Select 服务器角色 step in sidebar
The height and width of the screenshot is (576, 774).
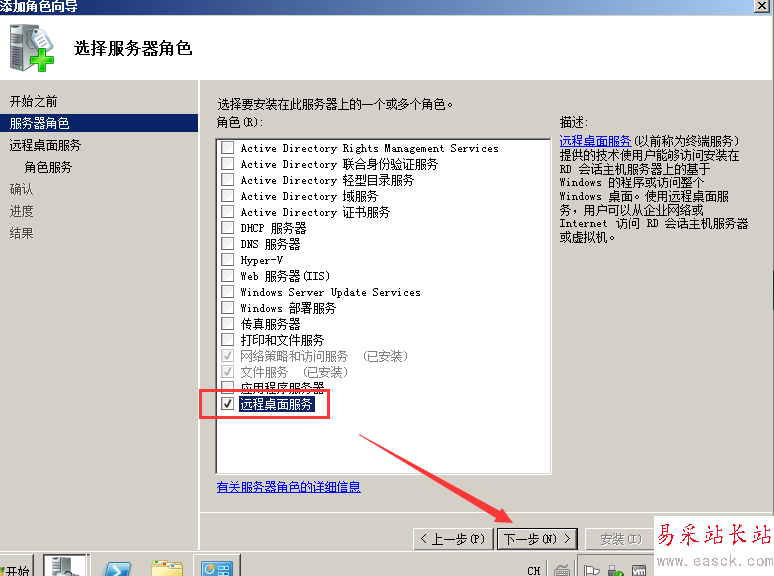99,123
